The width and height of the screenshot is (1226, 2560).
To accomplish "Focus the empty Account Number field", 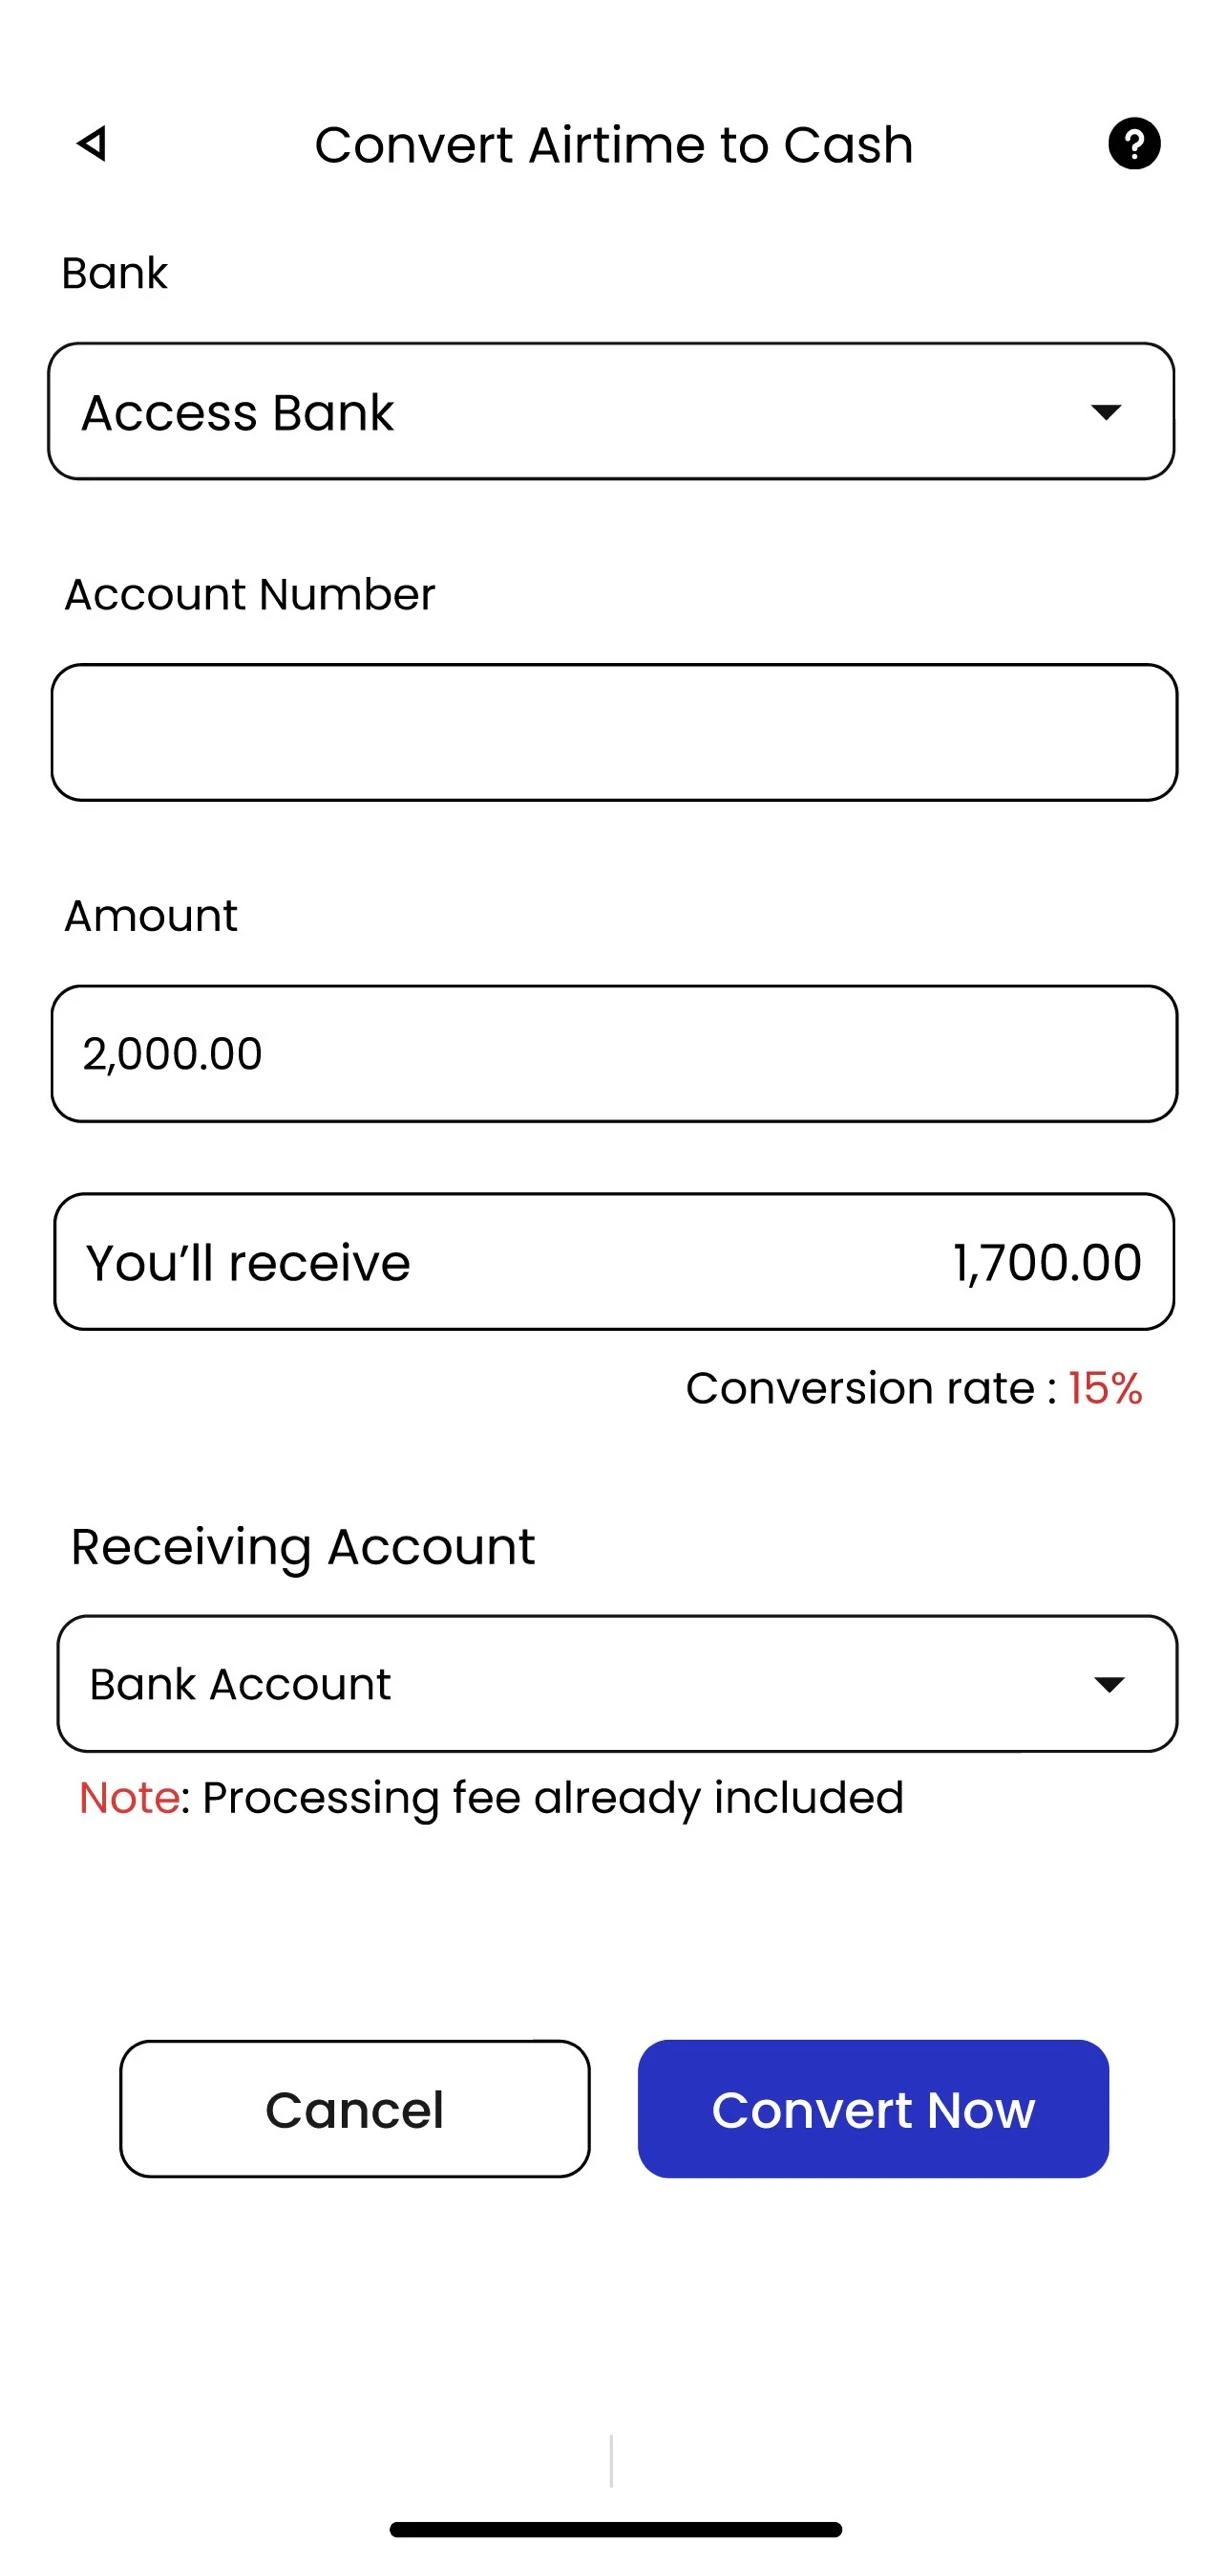I will point(614,732).
